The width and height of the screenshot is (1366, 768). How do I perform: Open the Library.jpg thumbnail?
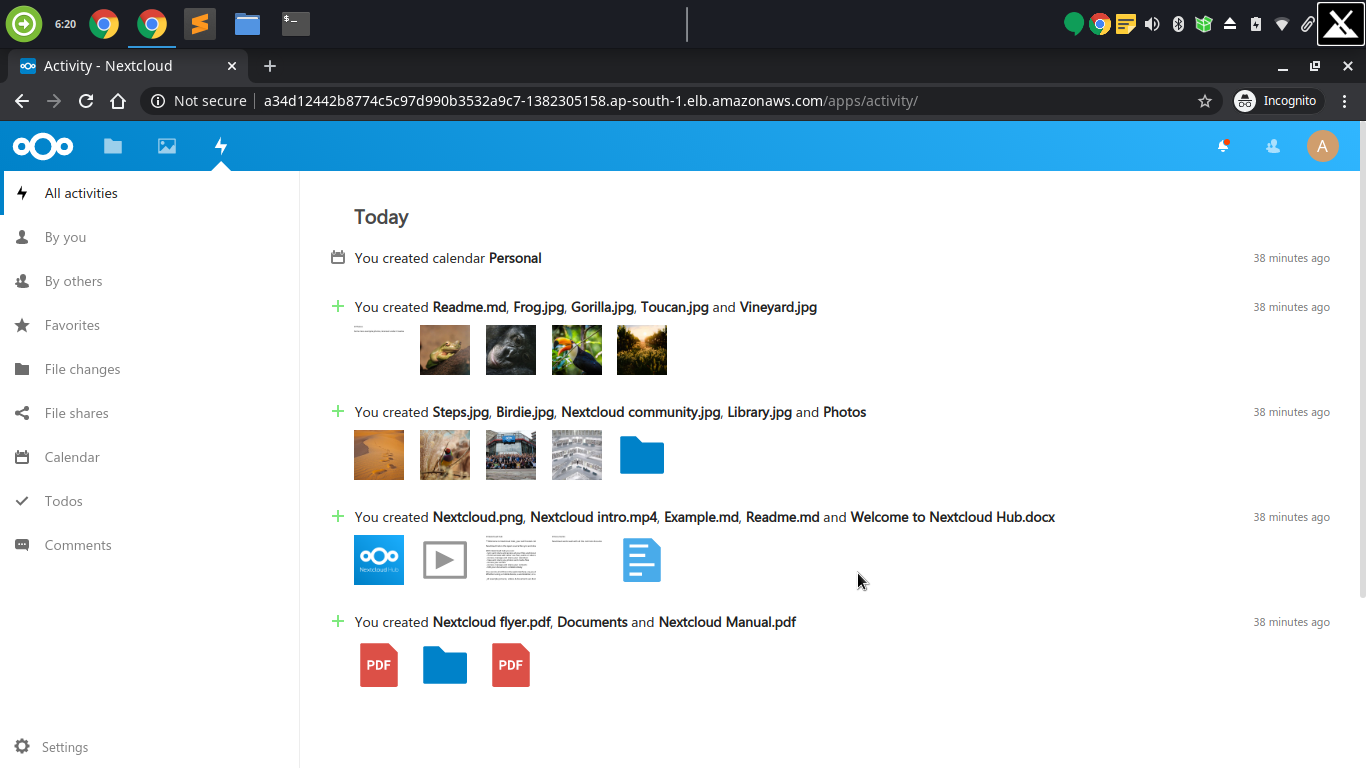pos(577,455)
